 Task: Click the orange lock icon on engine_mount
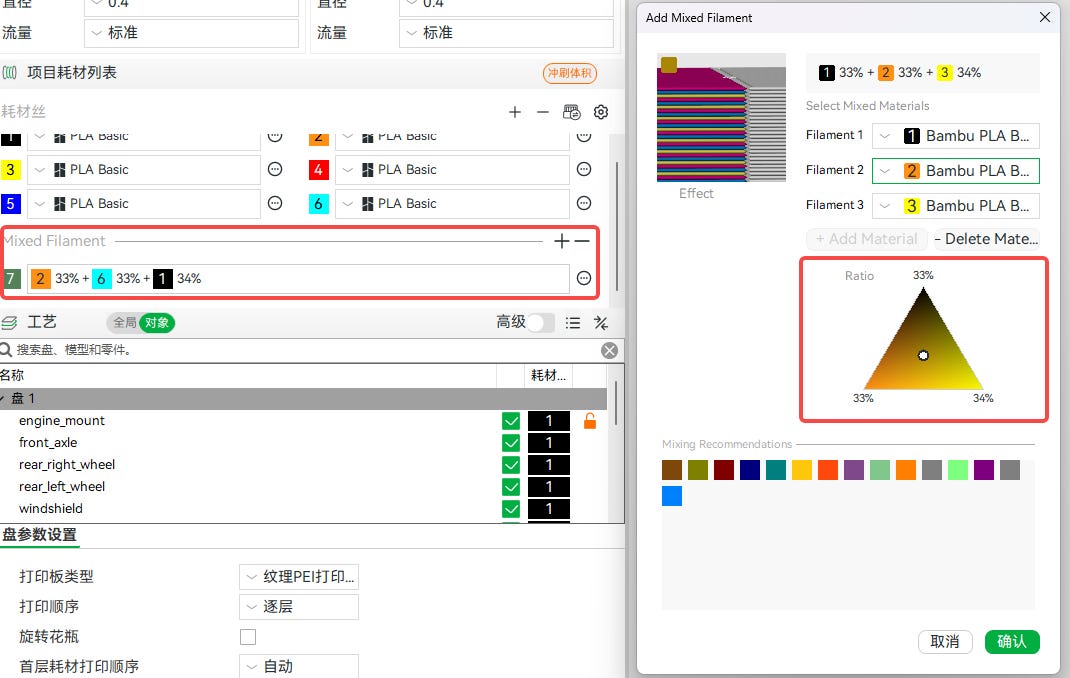pos(590,421)
